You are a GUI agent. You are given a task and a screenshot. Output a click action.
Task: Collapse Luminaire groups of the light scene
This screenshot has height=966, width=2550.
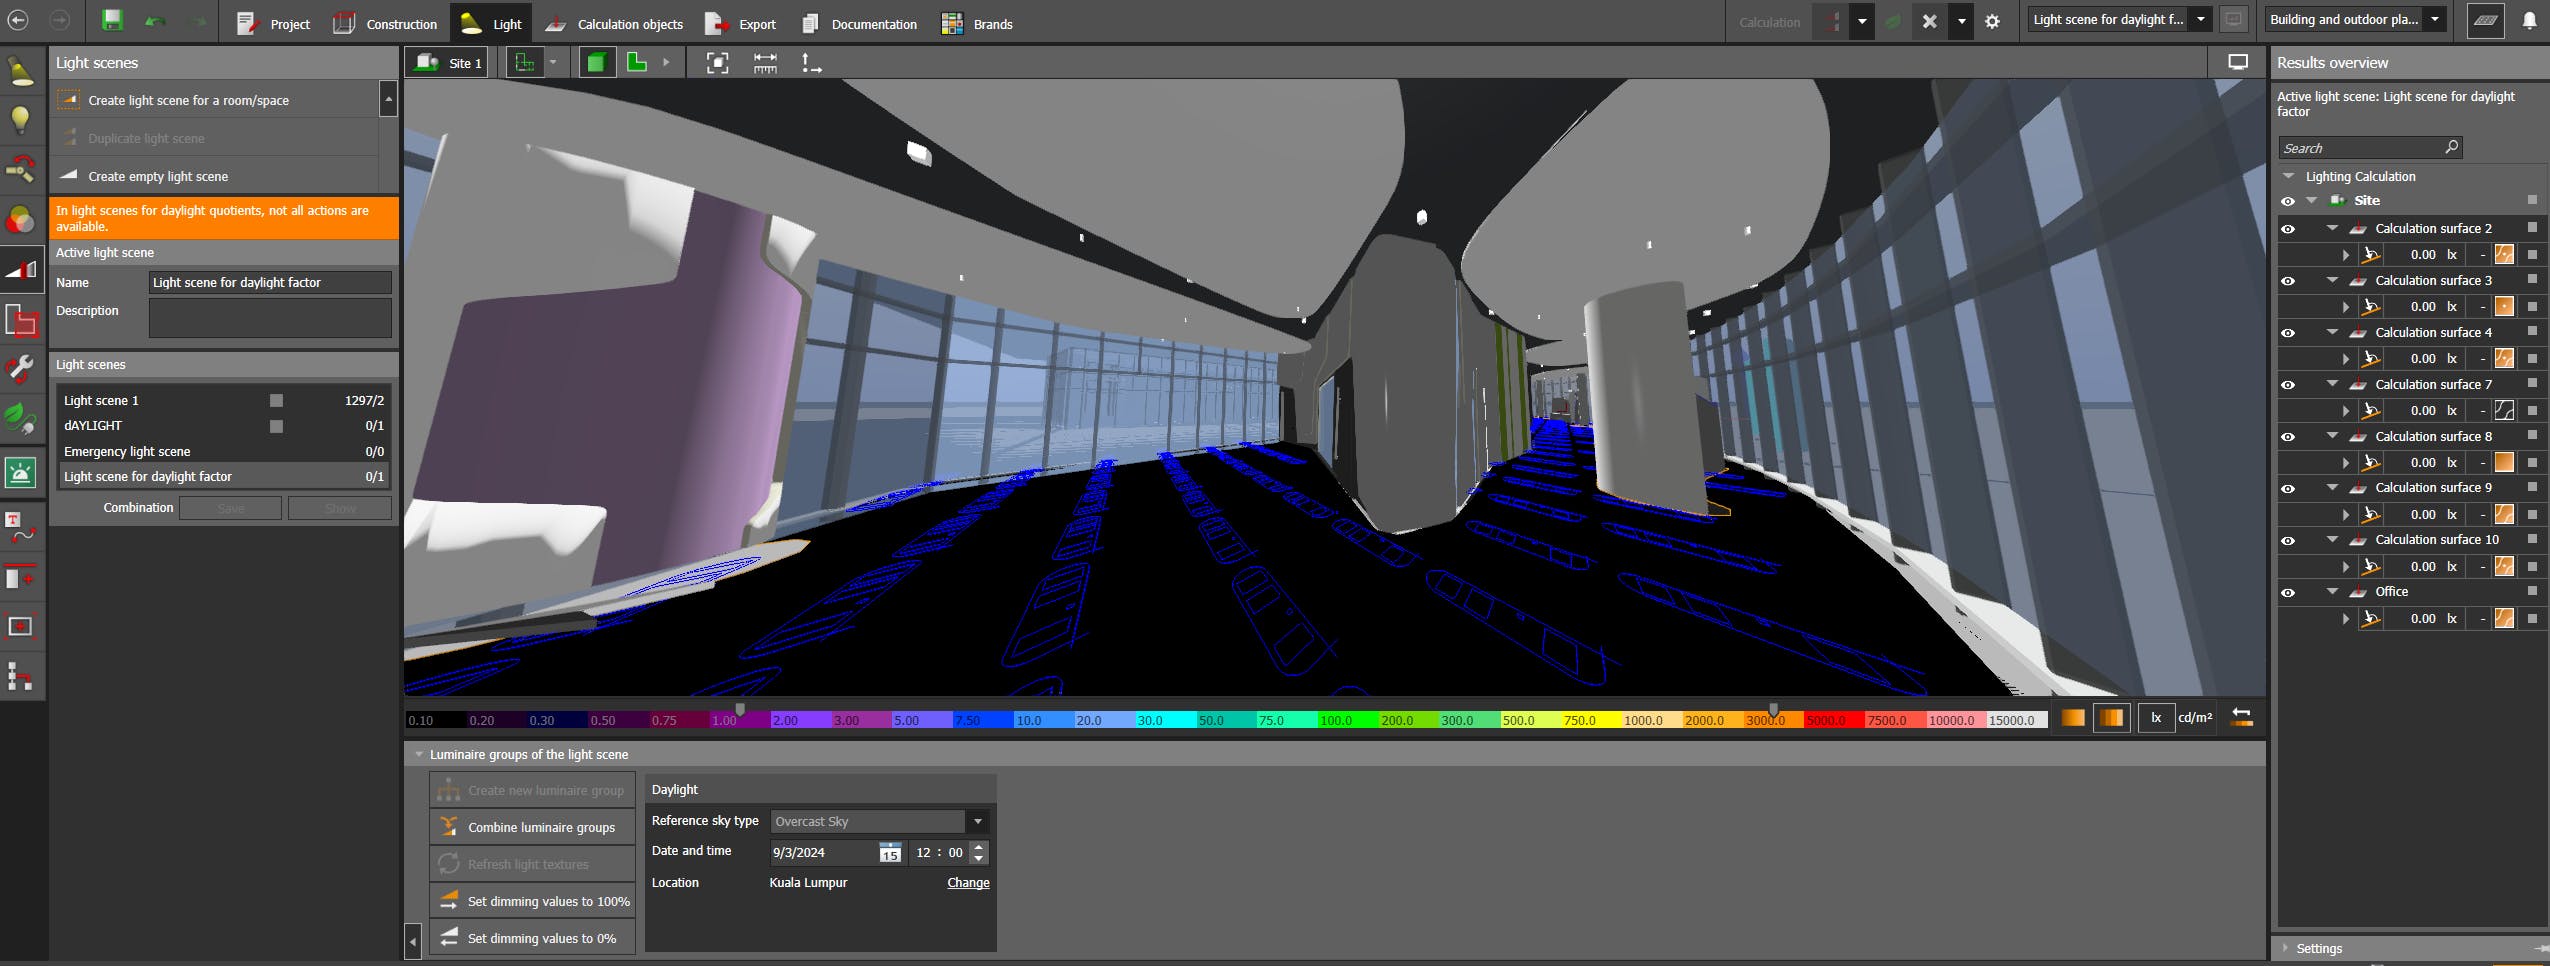(x=419, y=755)
